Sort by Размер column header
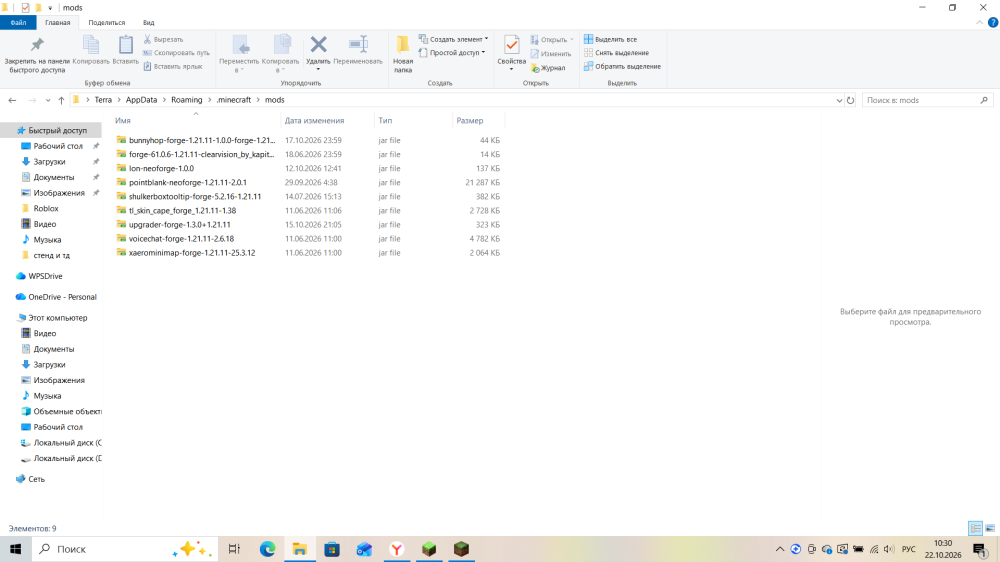1000x562 pixels. (x=470, y=121)
